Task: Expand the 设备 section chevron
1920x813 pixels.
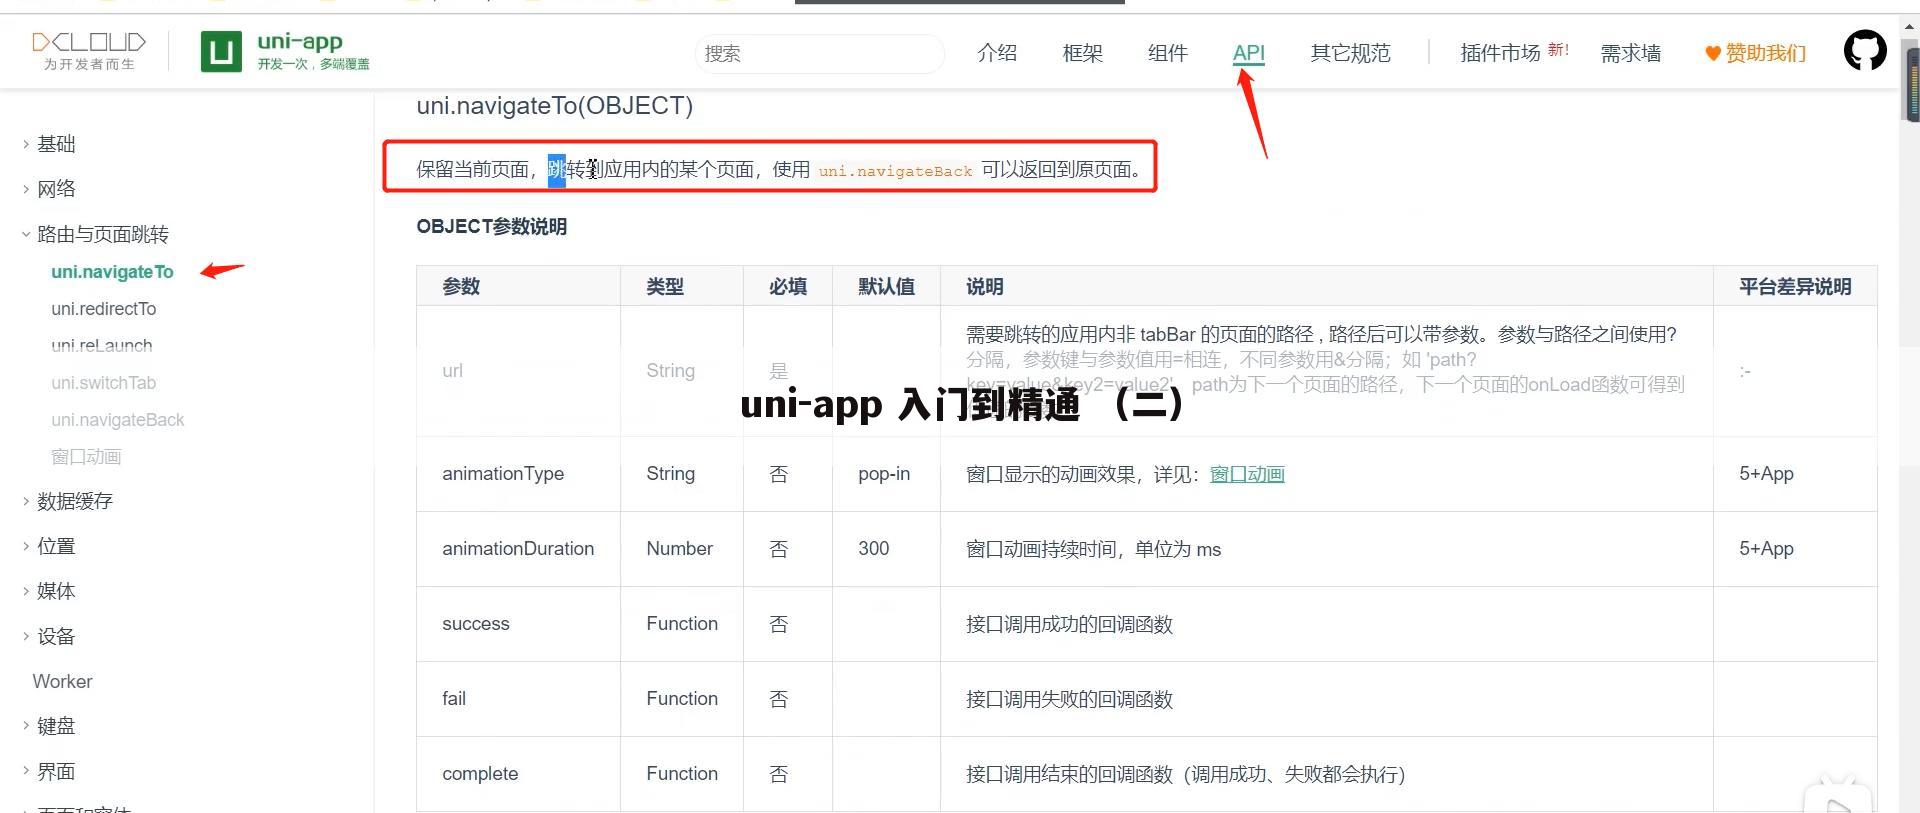Action: pyautogui.click(x=25, y=636)
